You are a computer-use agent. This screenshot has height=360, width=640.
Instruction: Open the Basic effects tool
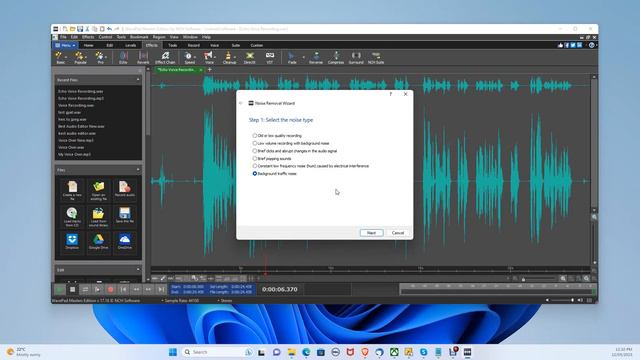(x=60, y=58)
